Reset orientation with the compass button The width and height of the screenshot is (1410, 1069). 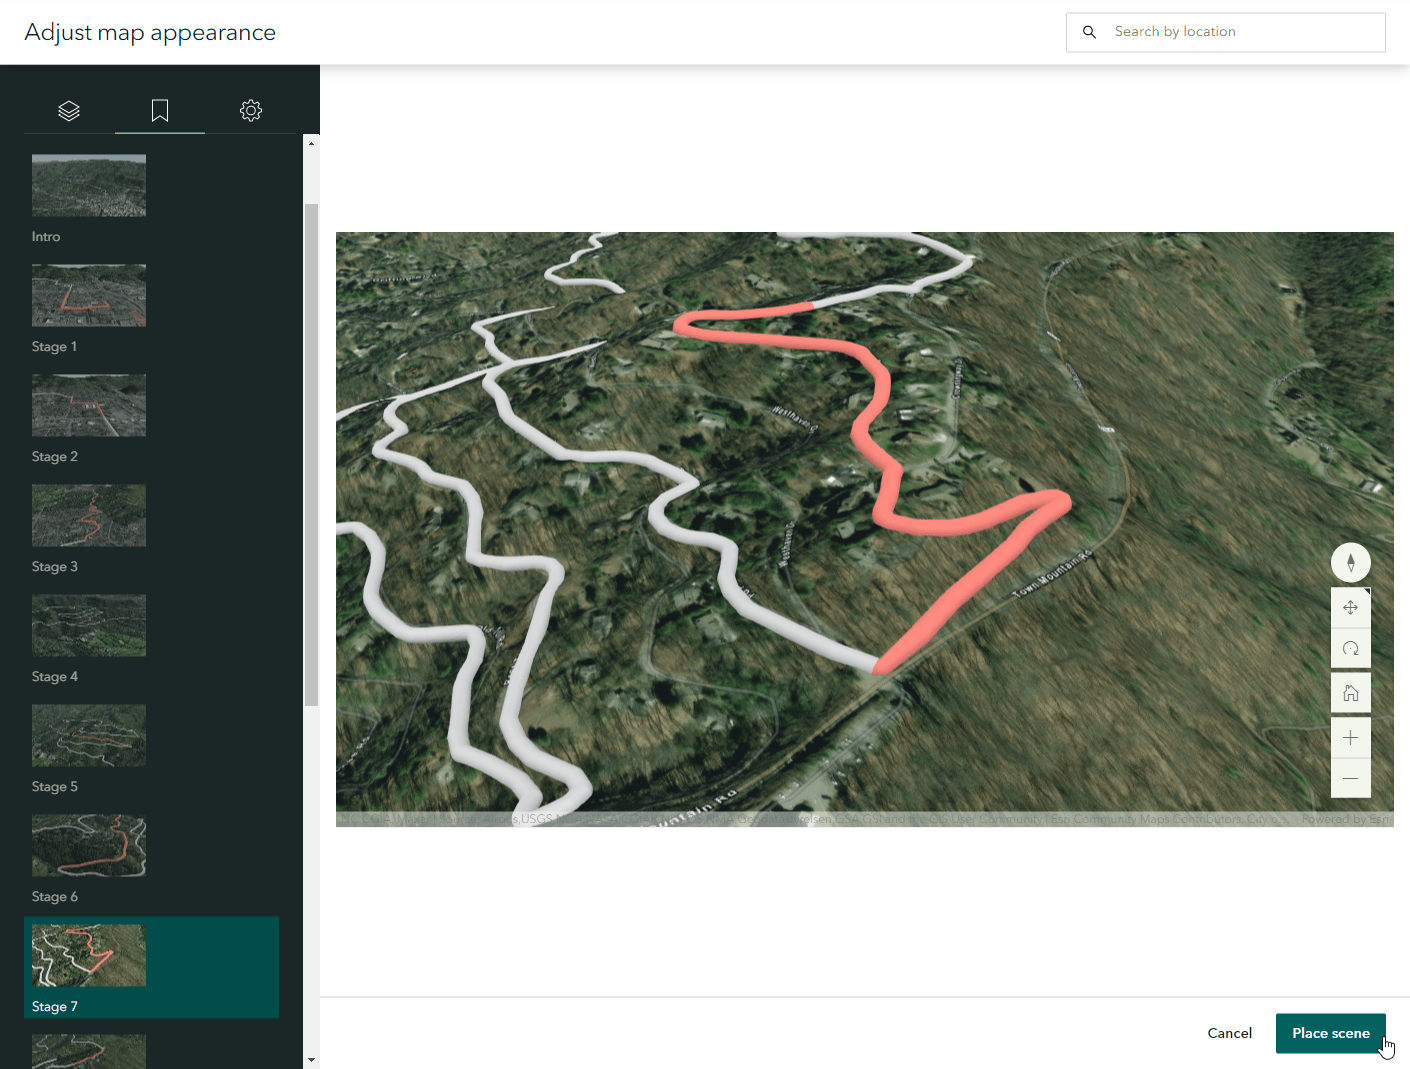pos(1350,562)
